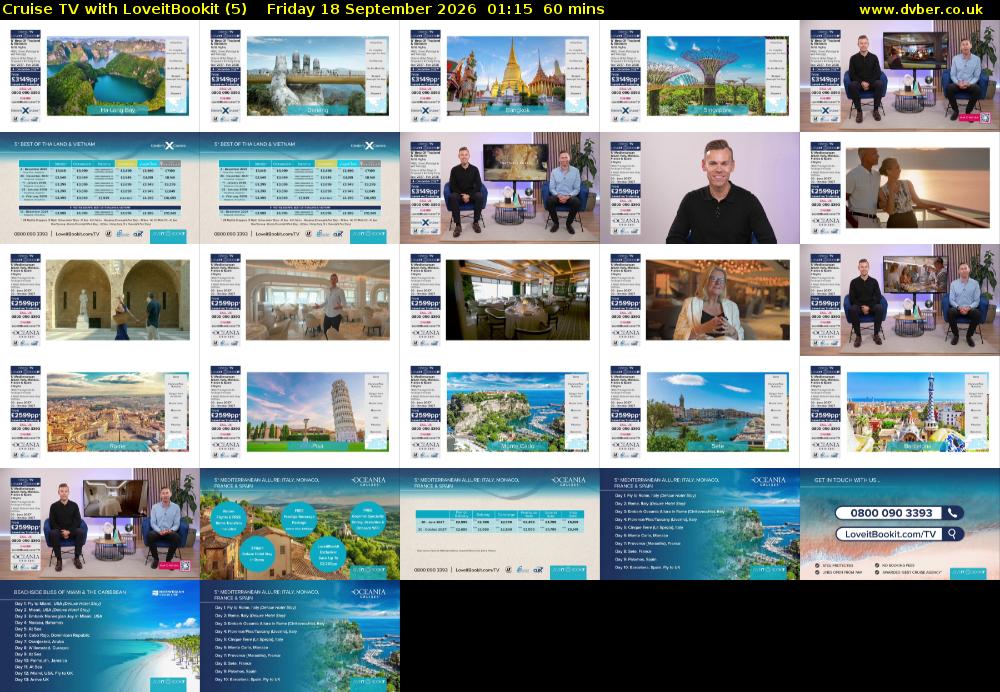
Task: Select the couple at sunset on deck frame
Action: click(900, 188)
